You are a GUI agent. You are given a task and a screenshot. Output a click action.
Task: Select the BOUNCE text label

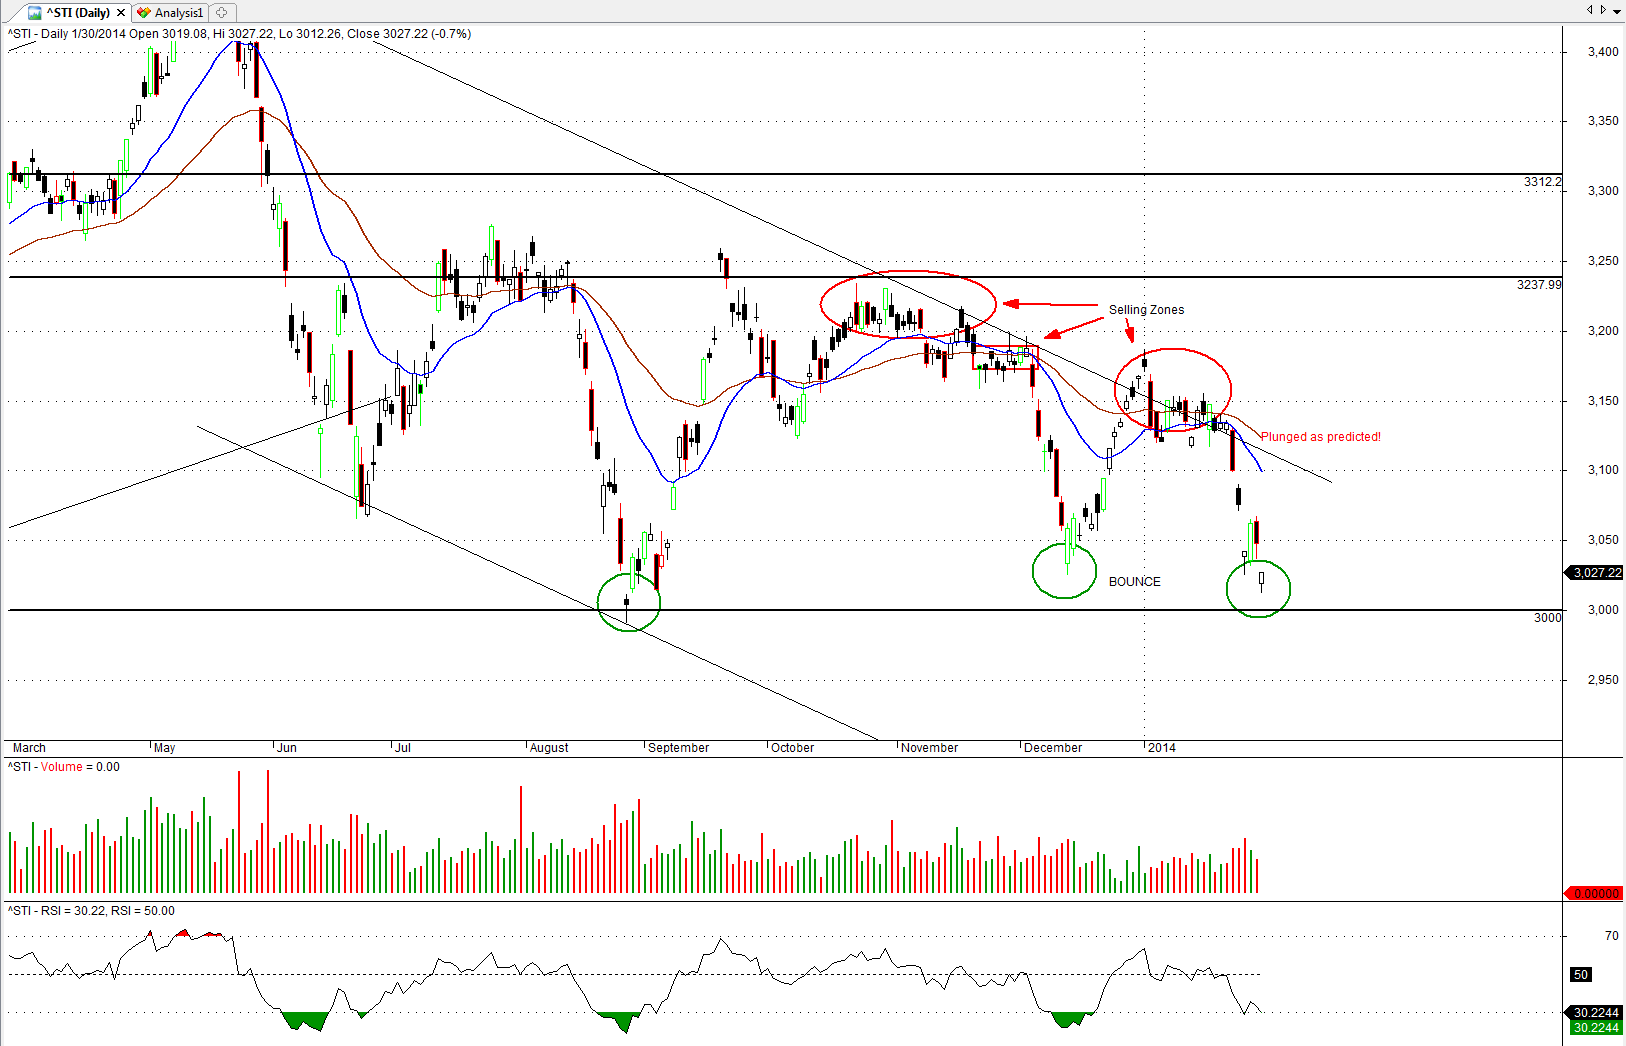[x=1134, y=582]
